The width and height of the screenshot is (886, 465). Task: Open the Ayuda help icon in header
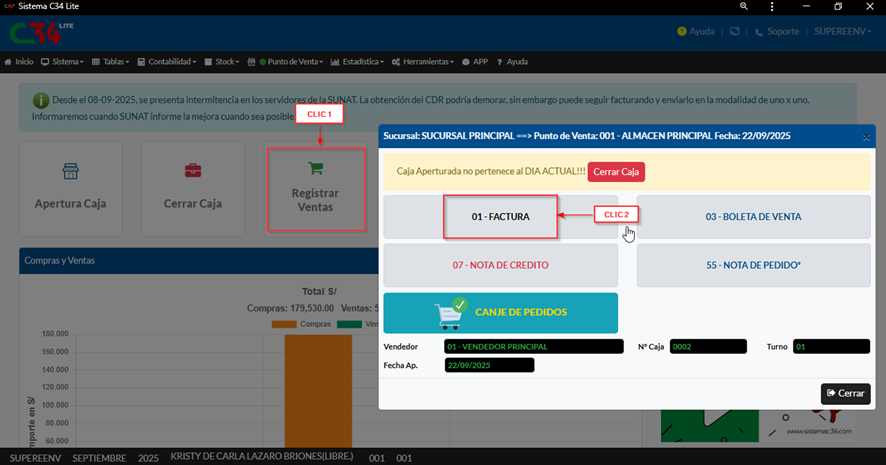tap(682, 32)
